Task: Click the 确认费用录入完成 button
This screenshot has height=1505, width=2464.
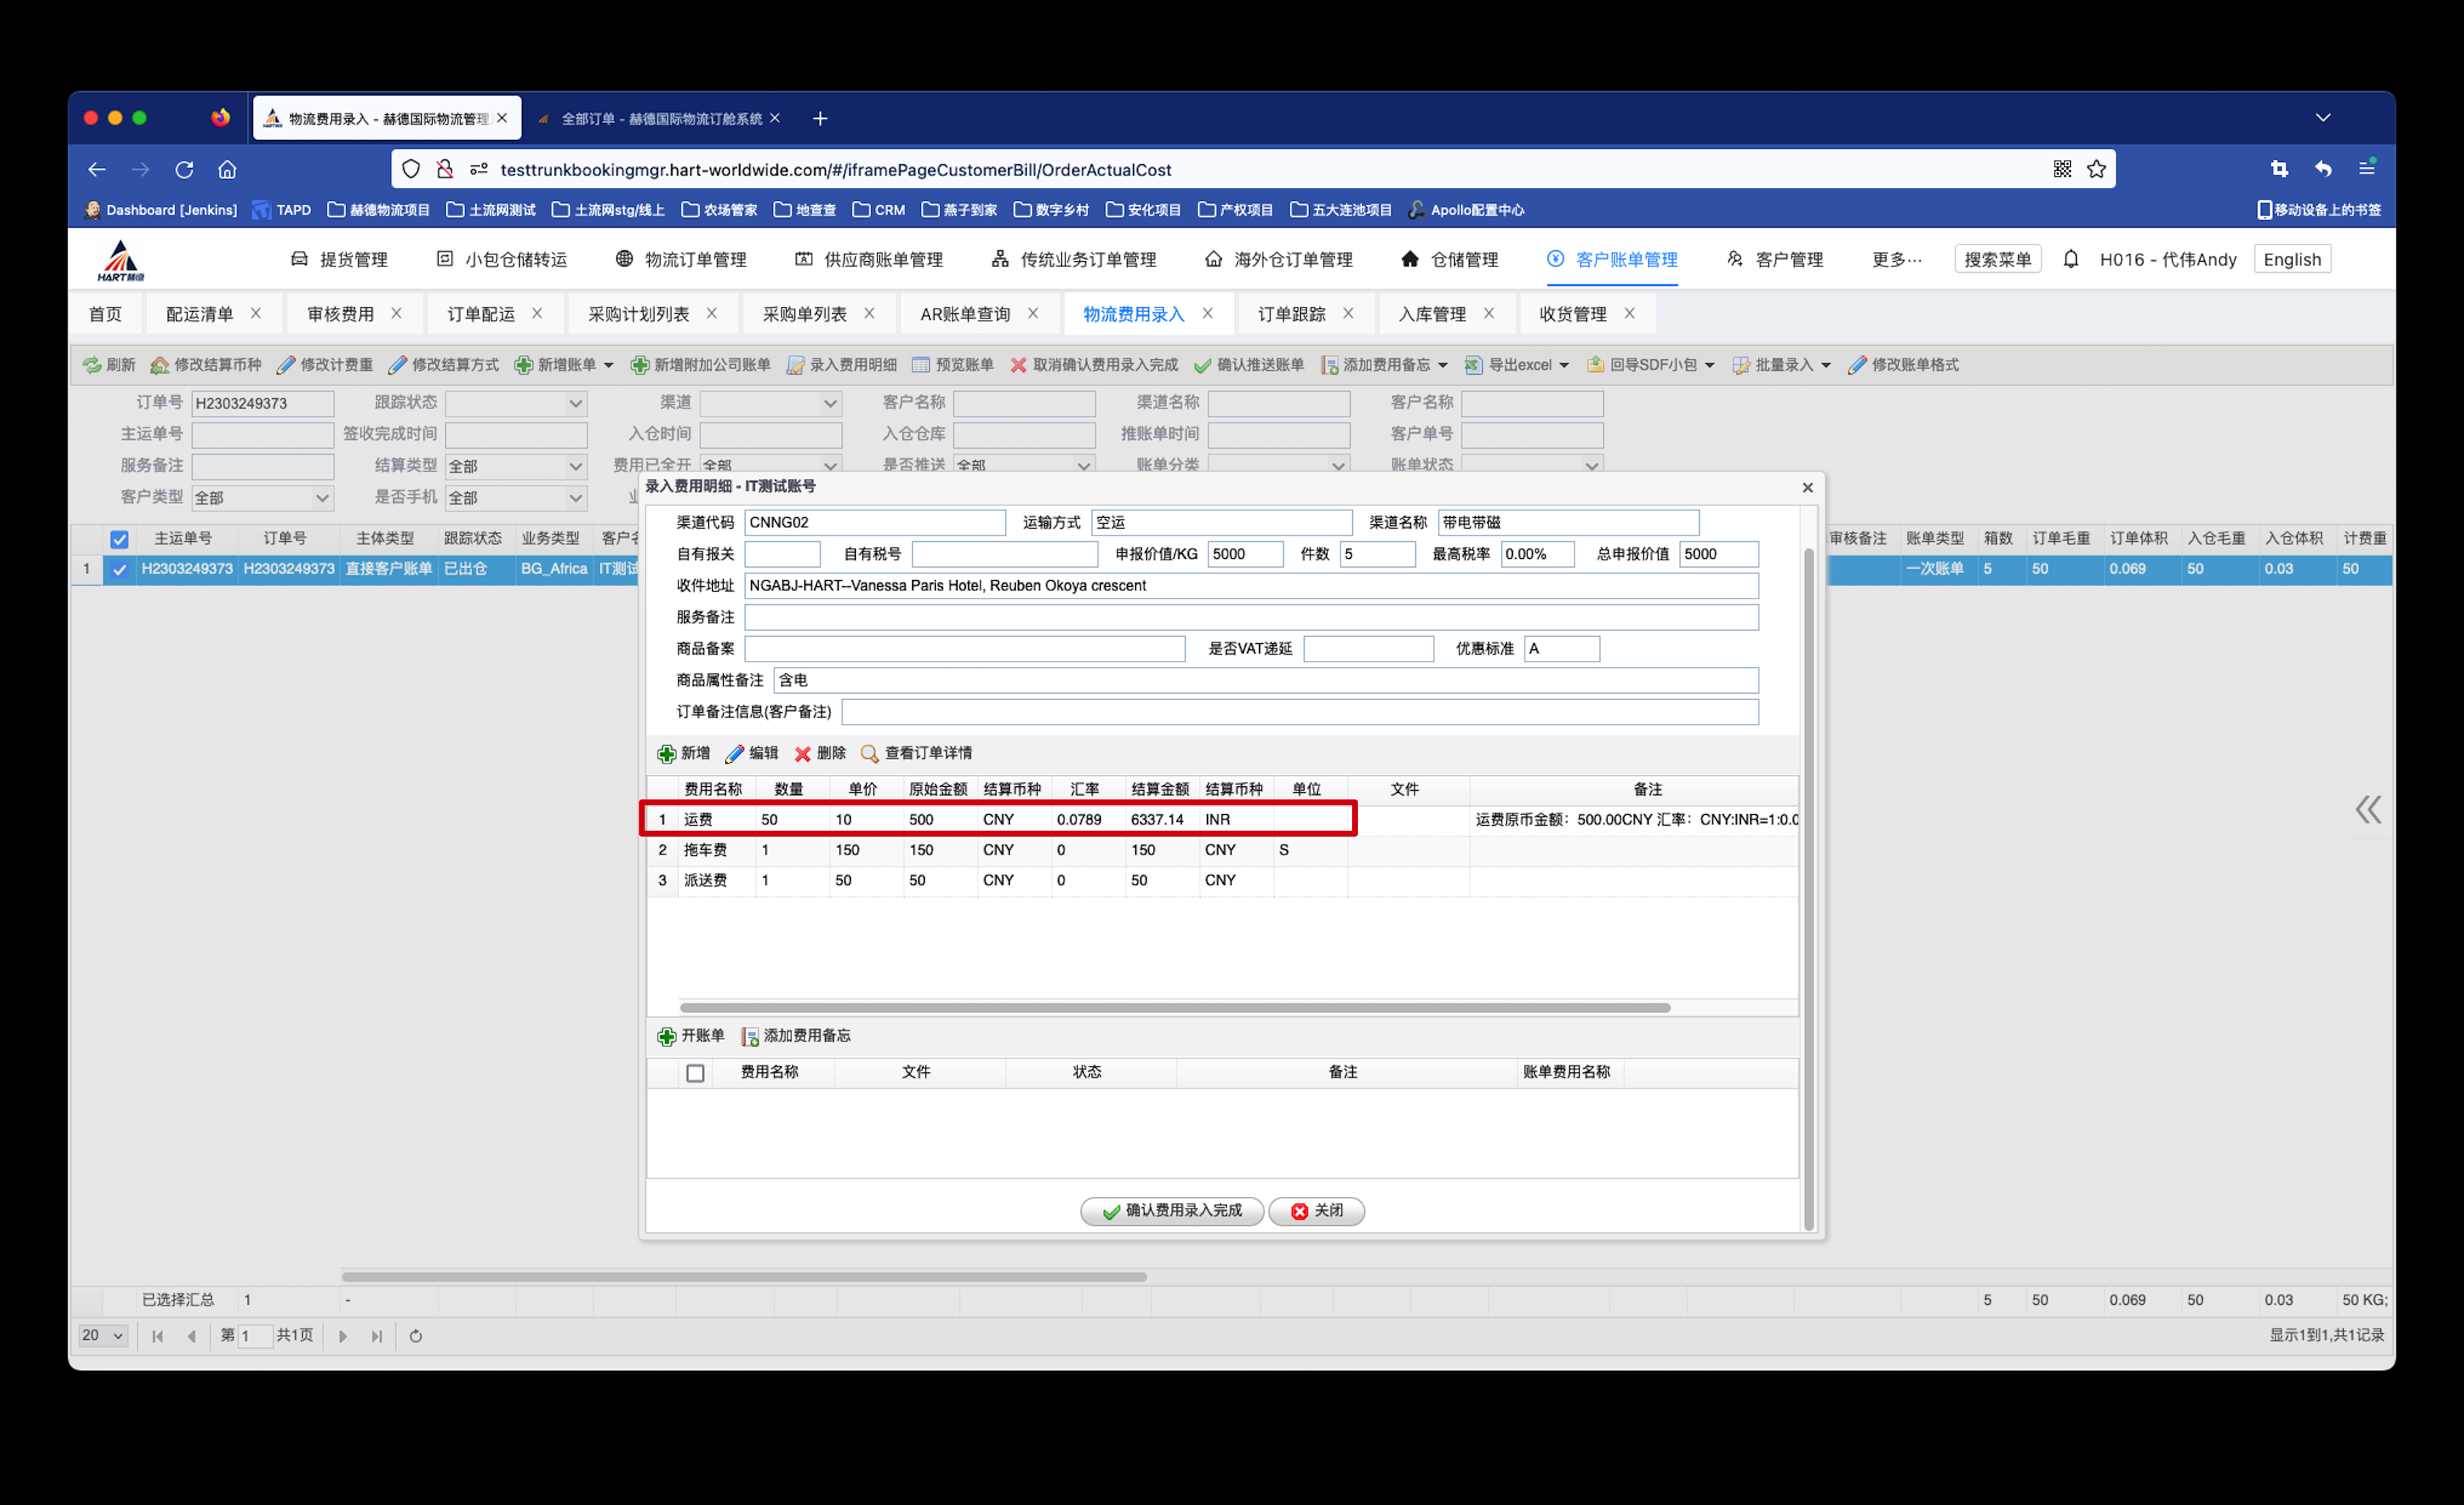Action: coord(1171,1210)
